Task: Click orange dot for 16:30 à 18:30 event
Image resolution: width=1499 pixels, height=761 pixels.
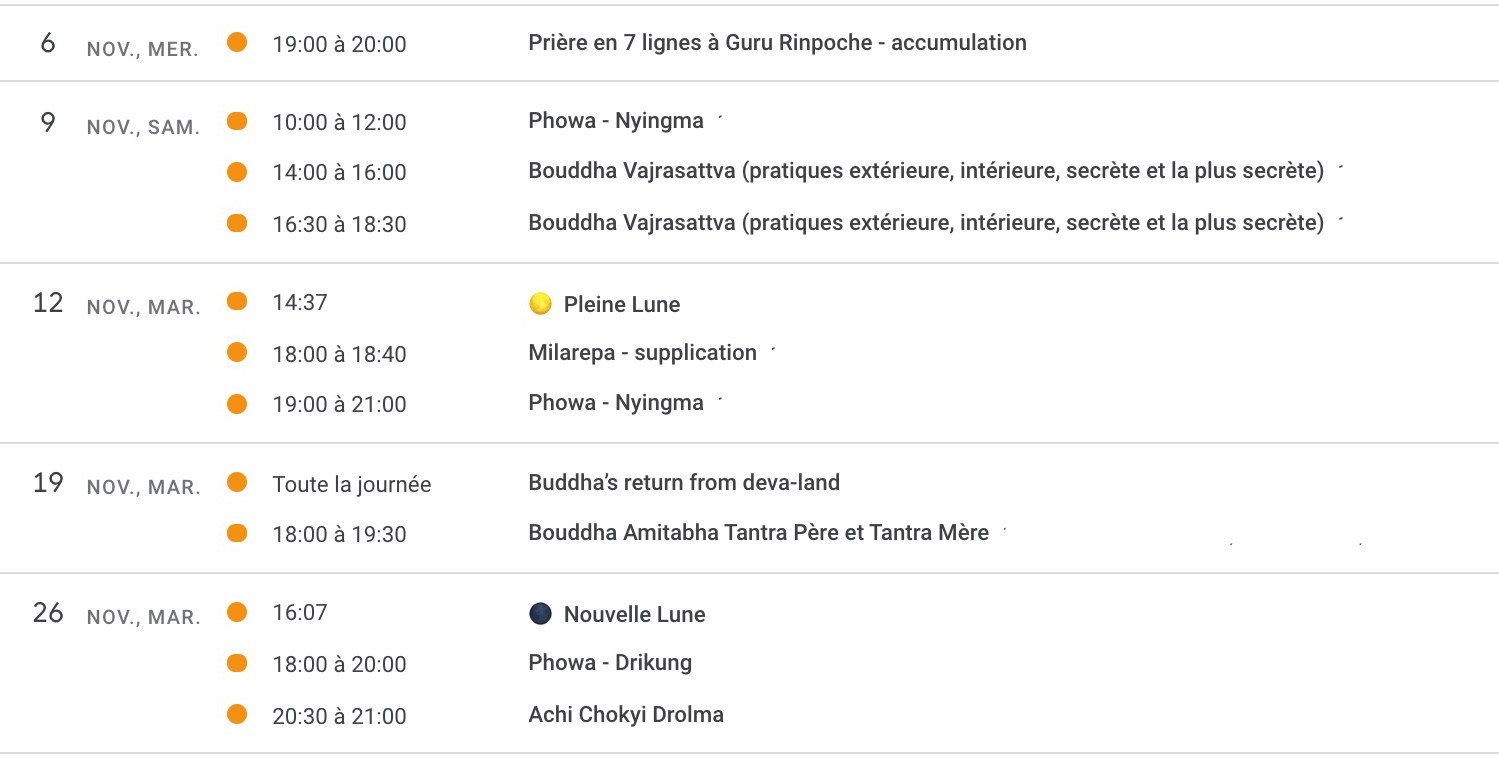Action: coord(237,222)
